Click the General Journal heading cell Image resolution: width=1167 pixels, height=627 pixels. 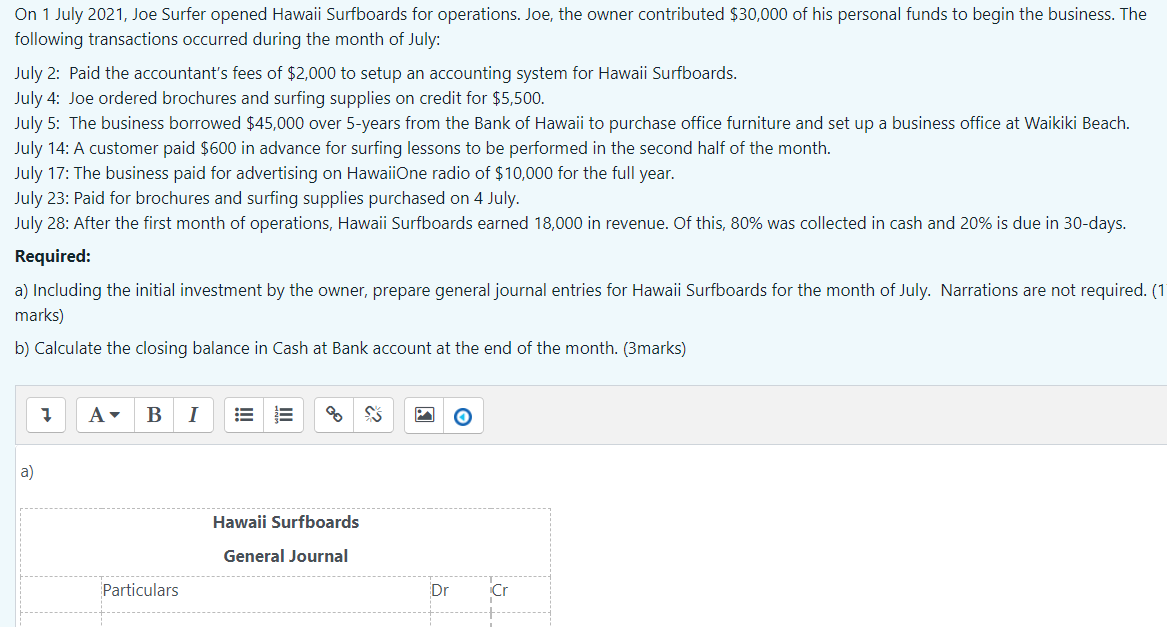(285, 555)
